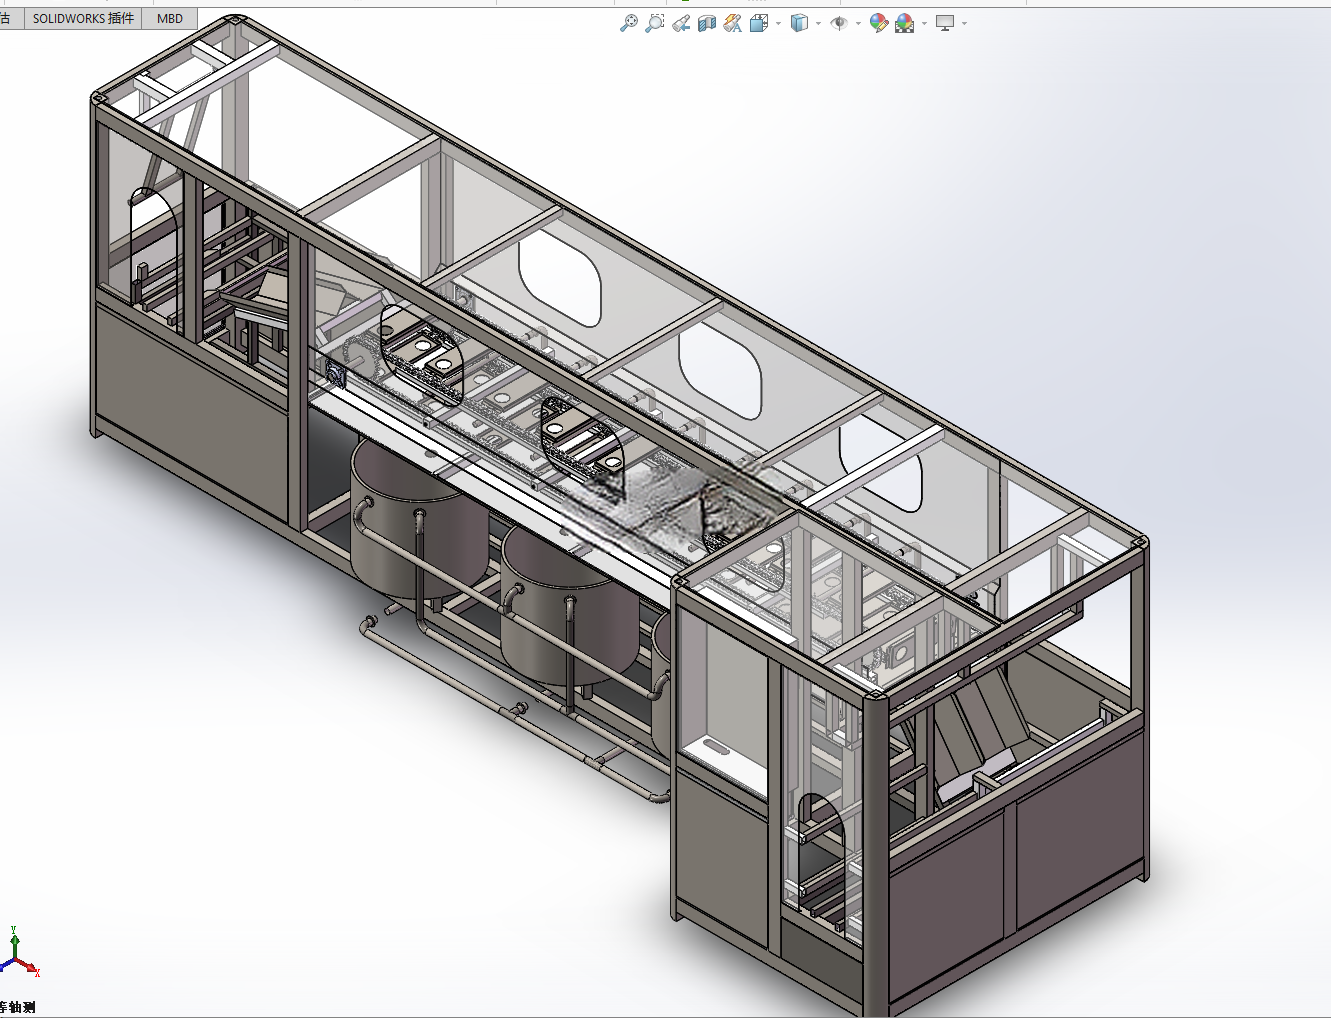
Task: Click the Previous View icon
Action: point(681,23)
